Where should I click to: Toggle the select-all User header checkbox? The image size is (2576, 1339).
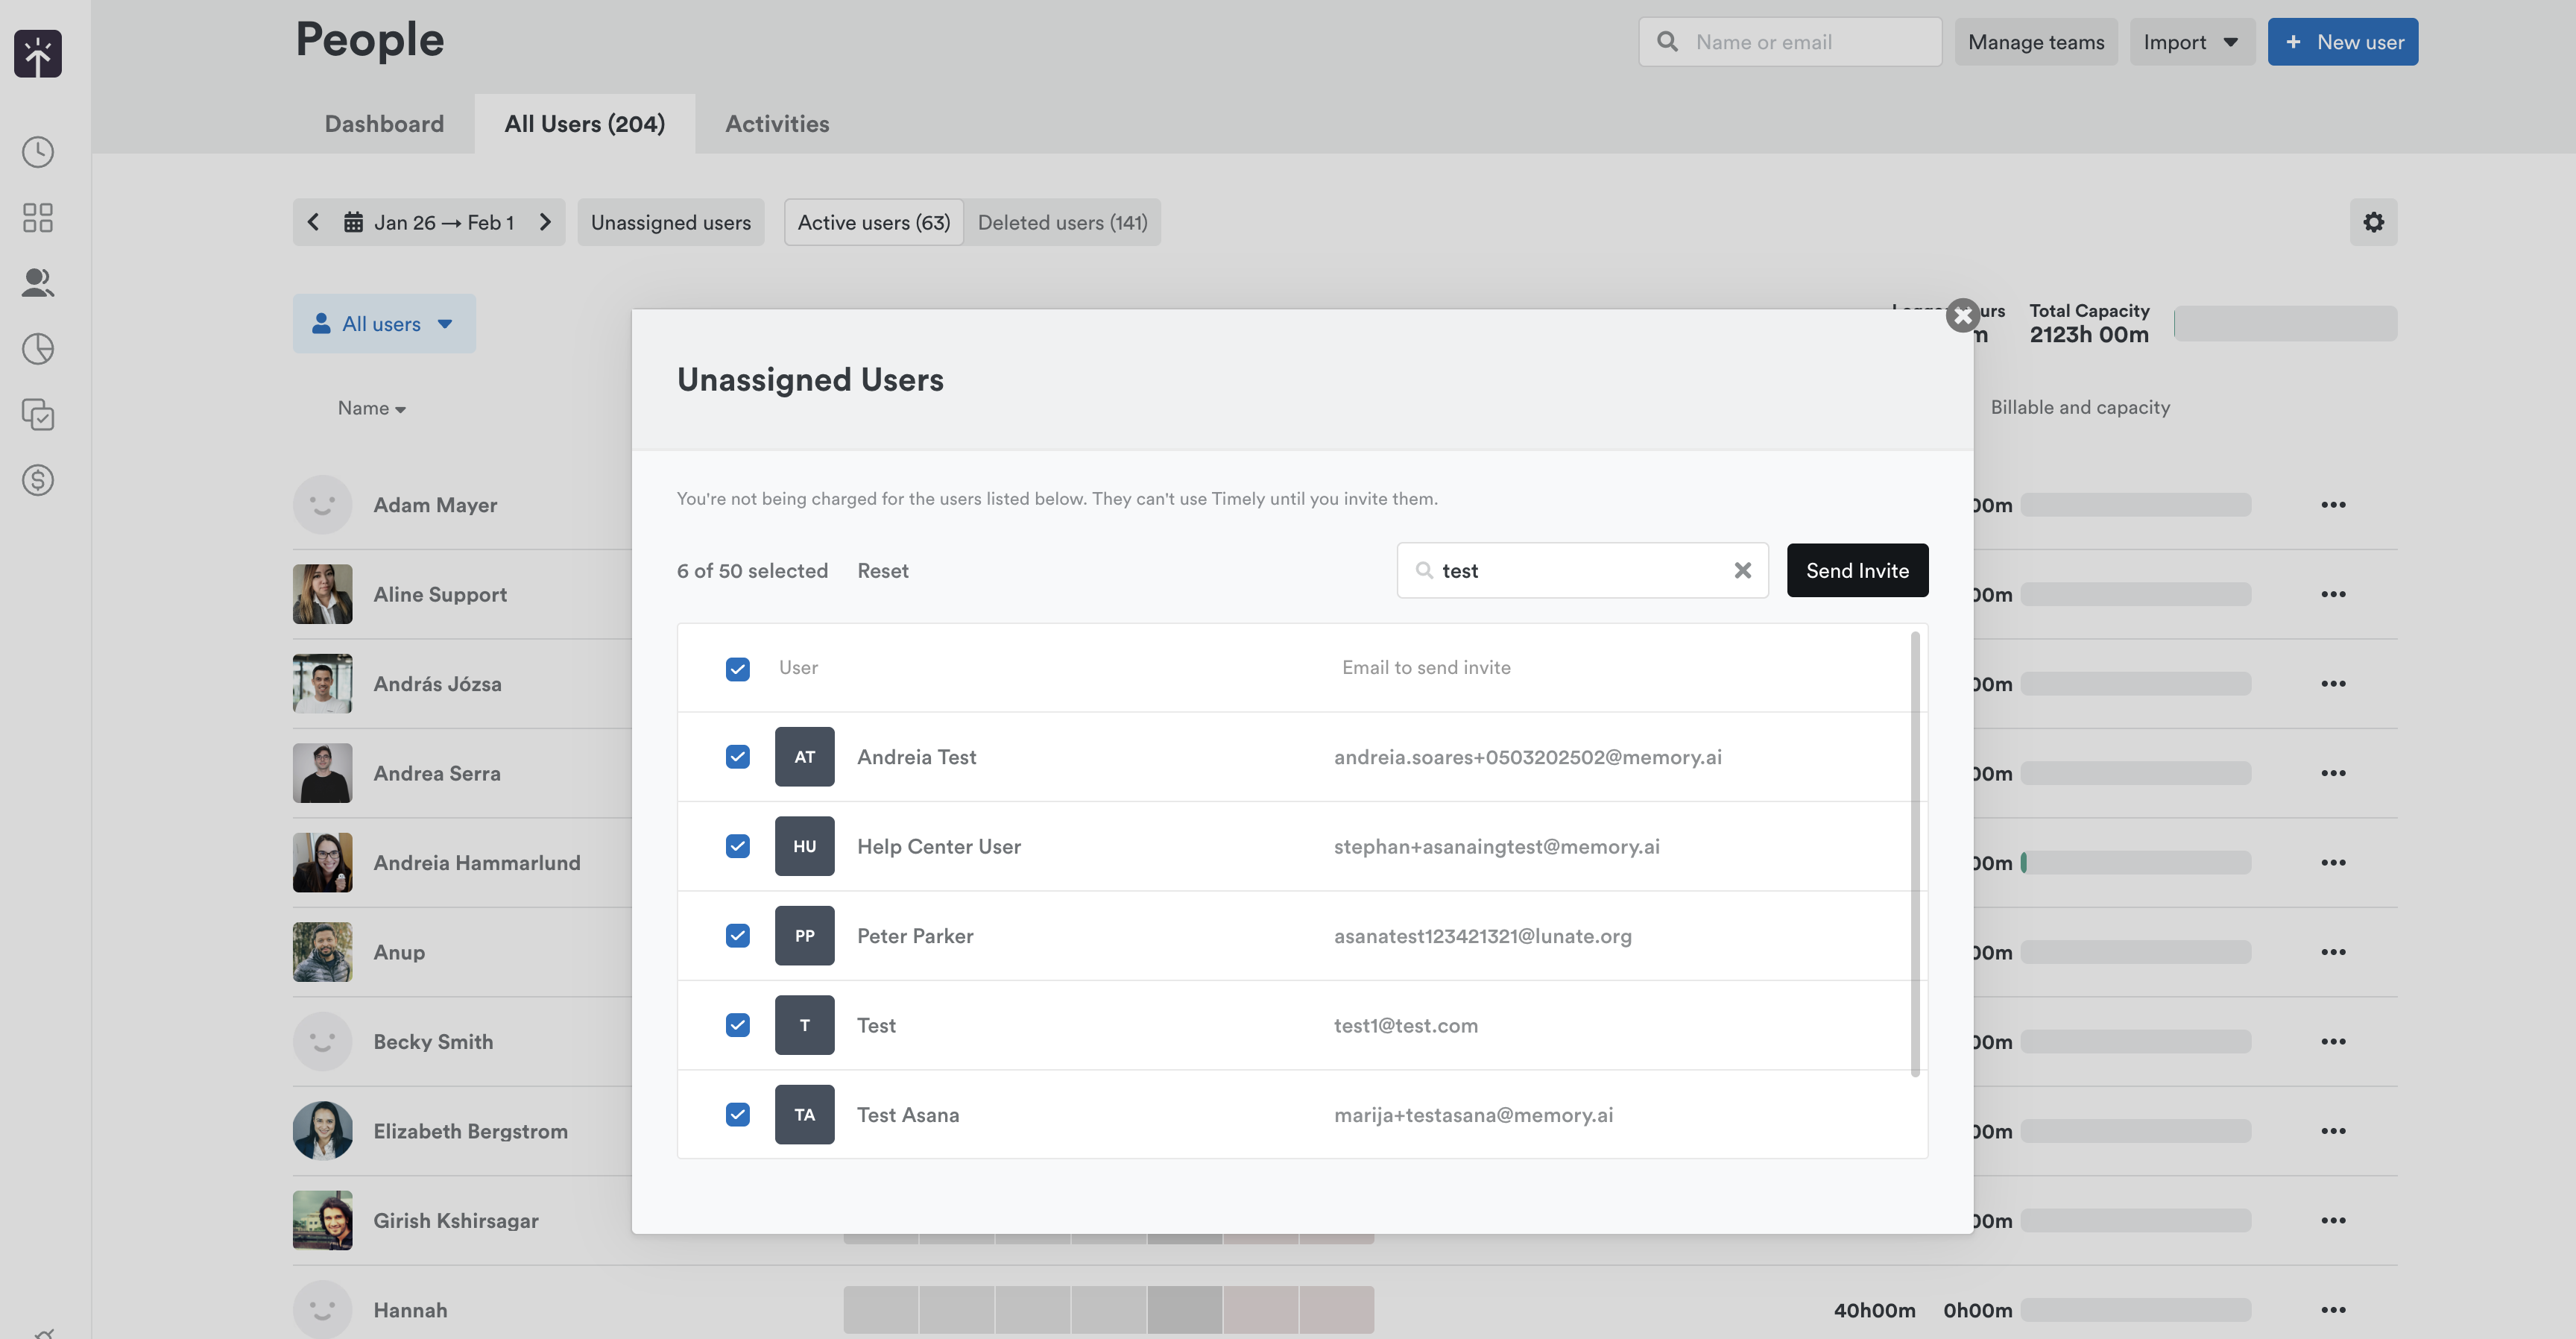click(x=737, y=668)
